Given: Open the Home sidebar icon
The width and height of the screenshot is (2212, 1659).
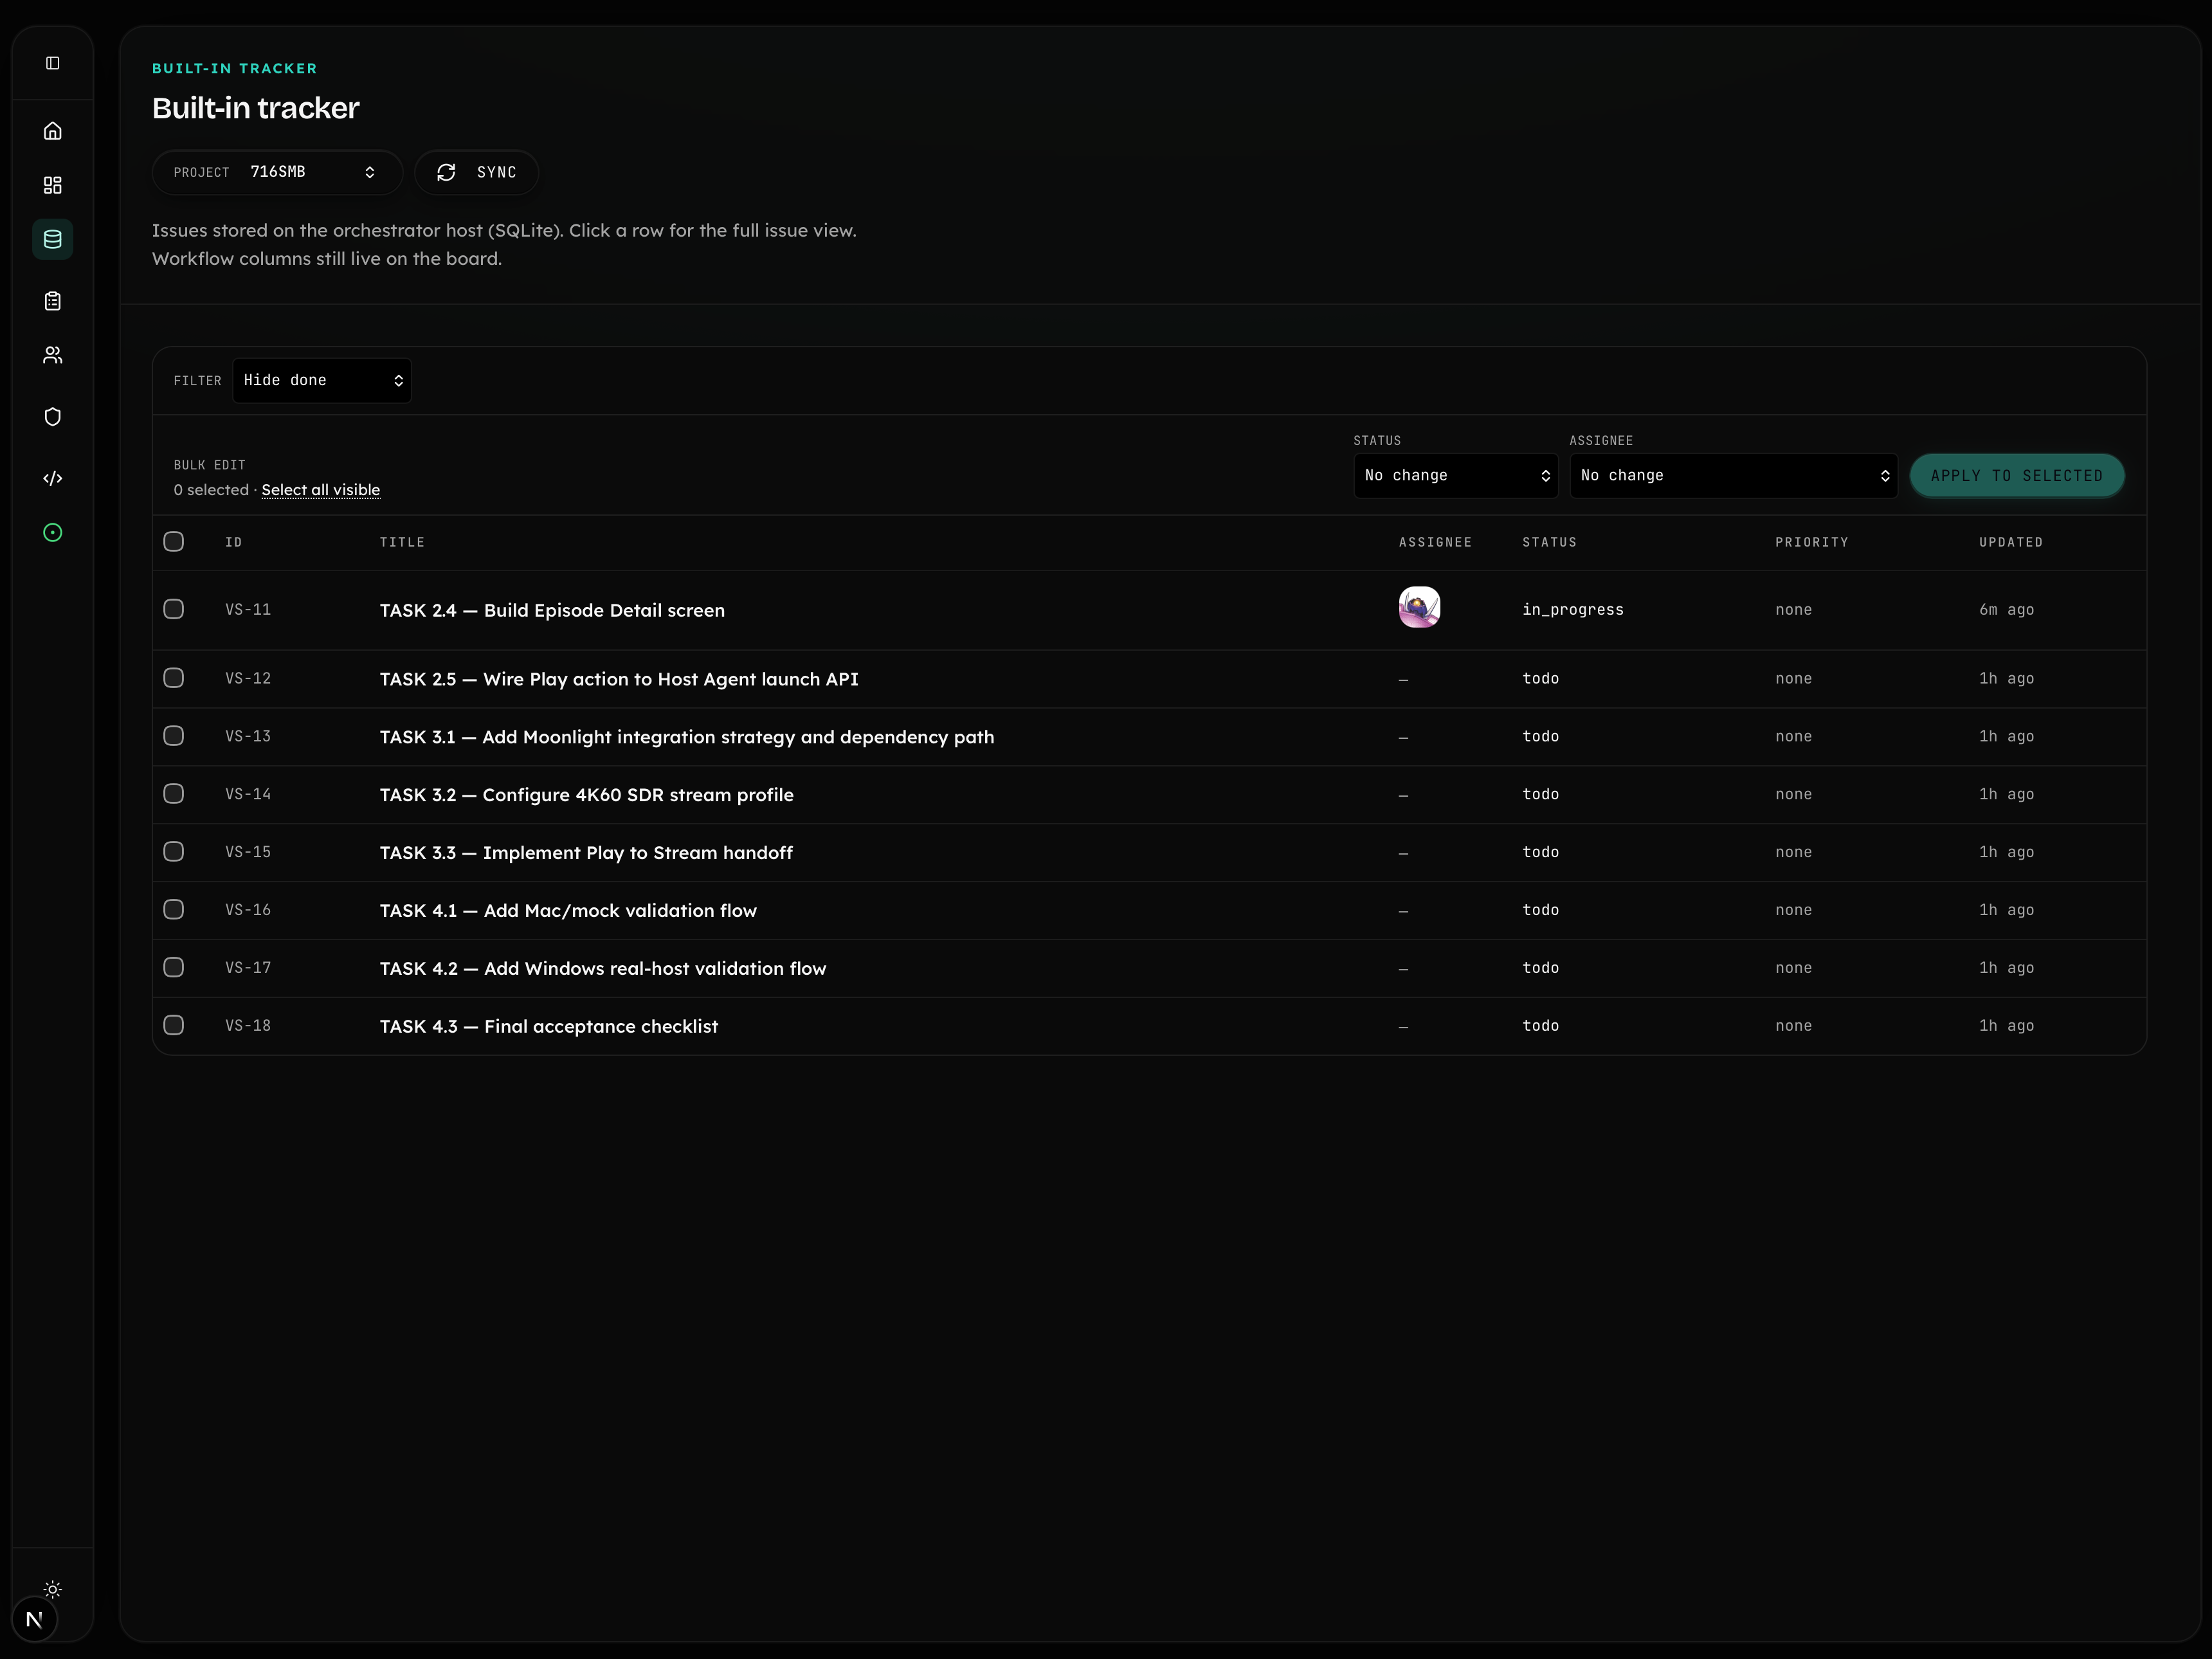Looking at the screenshot, I should click(53, 131).
